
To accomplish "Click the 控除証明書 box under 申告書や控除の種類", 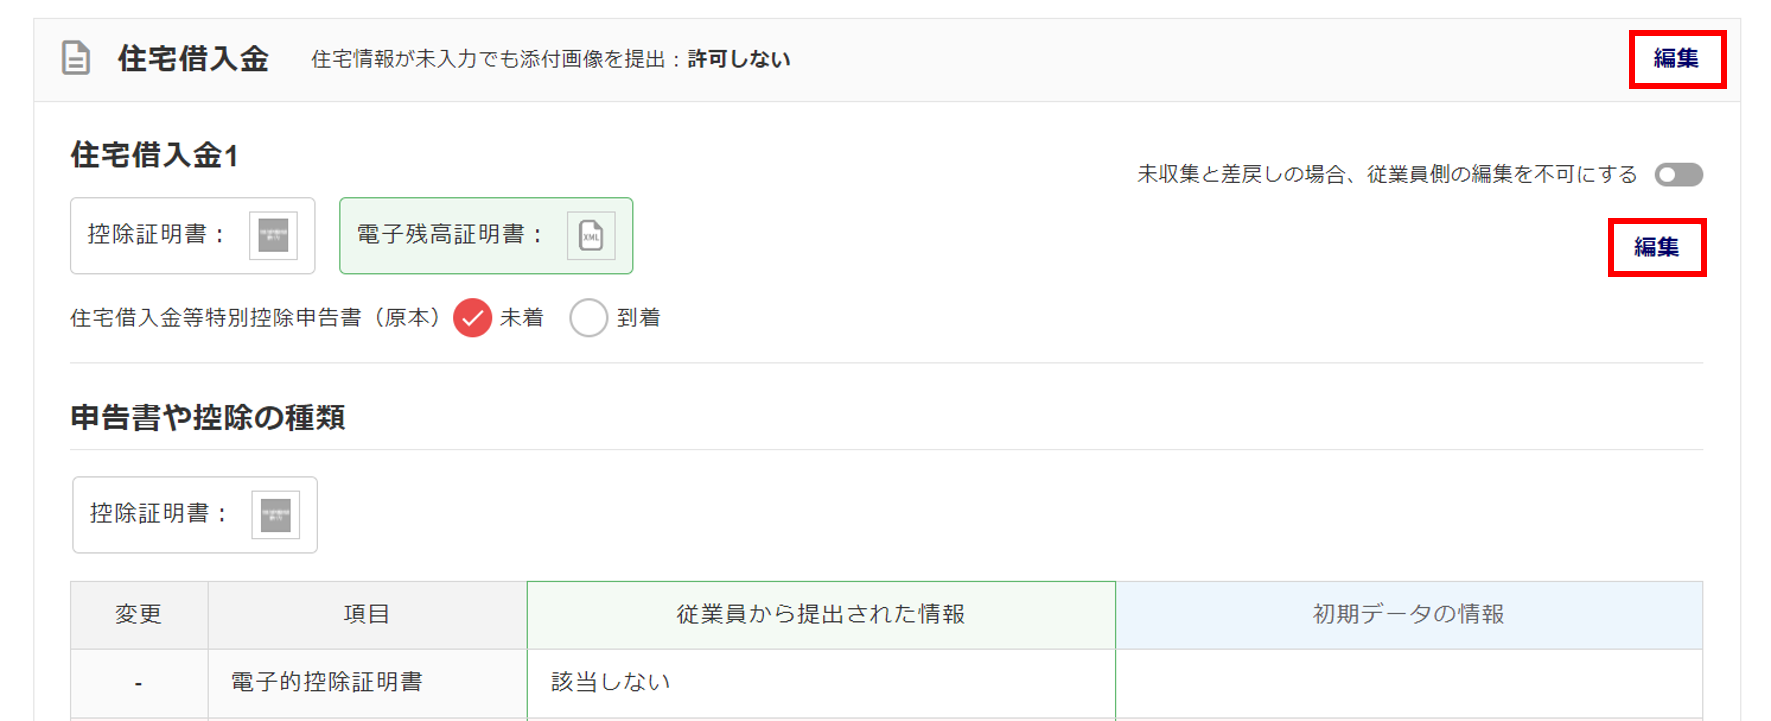I will click(x=195, y=515).
